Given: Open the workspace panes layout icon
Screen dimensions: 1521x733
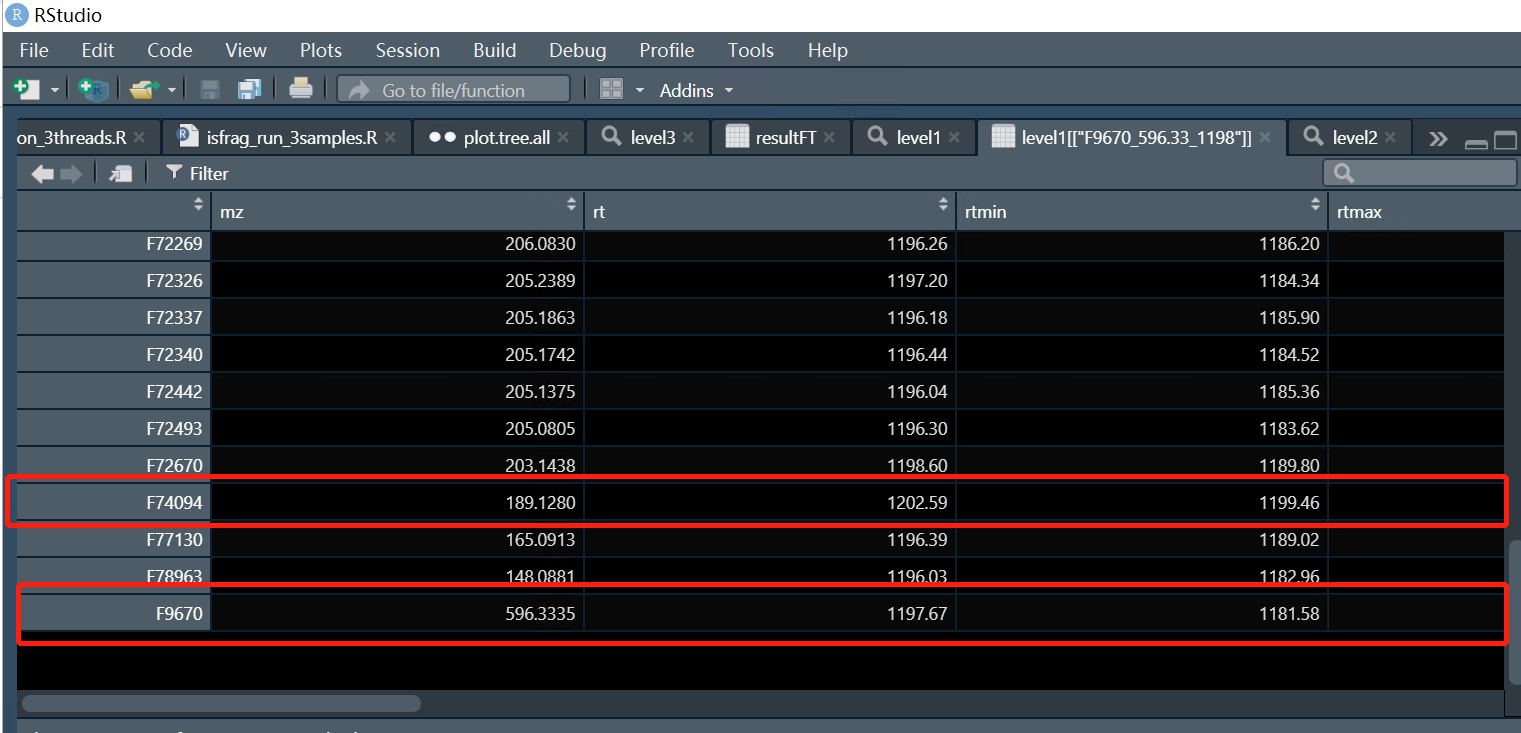Looking at the screenshot, I should (x=611, y=89).
